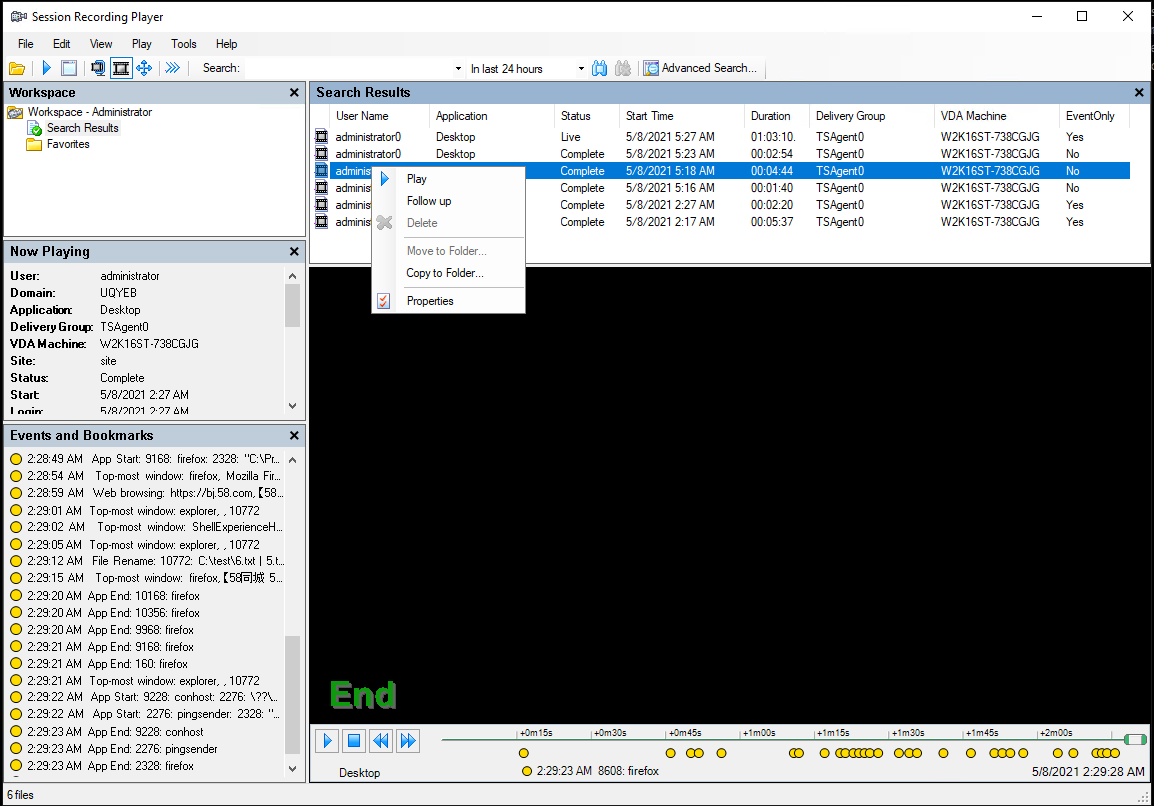Select the Favorites folder in the Workspace tree
1154x806 pixels.
(67, 144)
